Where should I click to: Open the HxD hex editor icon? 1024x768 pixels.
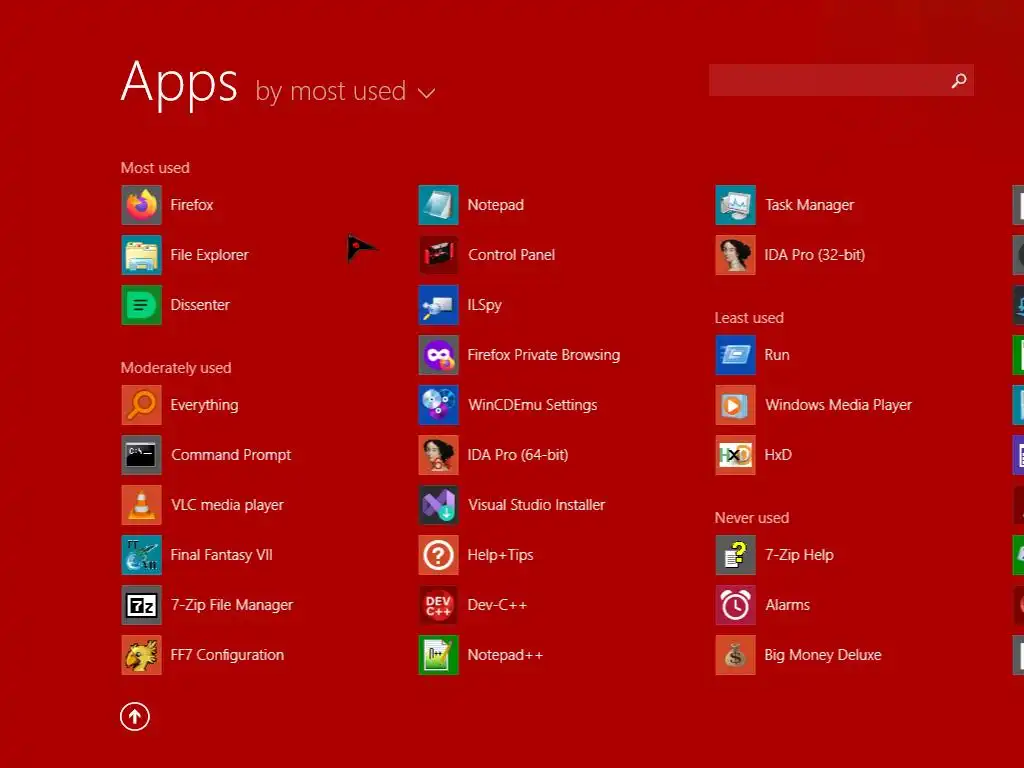pyautogui.click(x=735, y=455)
